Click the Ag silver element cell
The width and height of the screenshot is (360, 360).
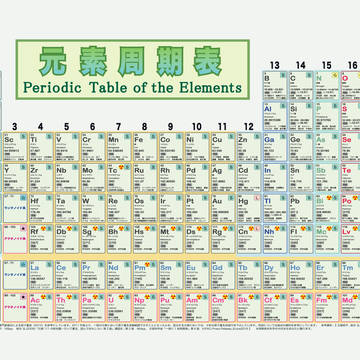point(223,178)
